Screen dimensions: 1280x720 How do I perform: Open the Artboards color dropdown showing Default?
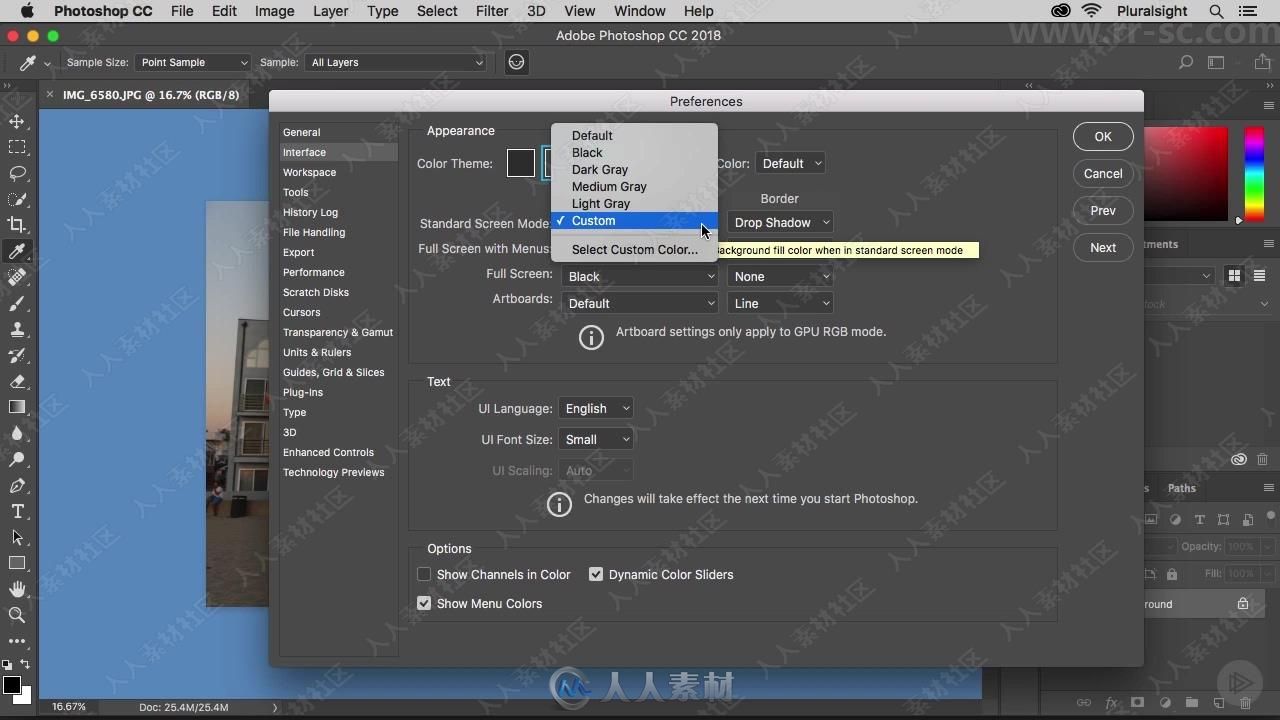[x=639, y=303]
